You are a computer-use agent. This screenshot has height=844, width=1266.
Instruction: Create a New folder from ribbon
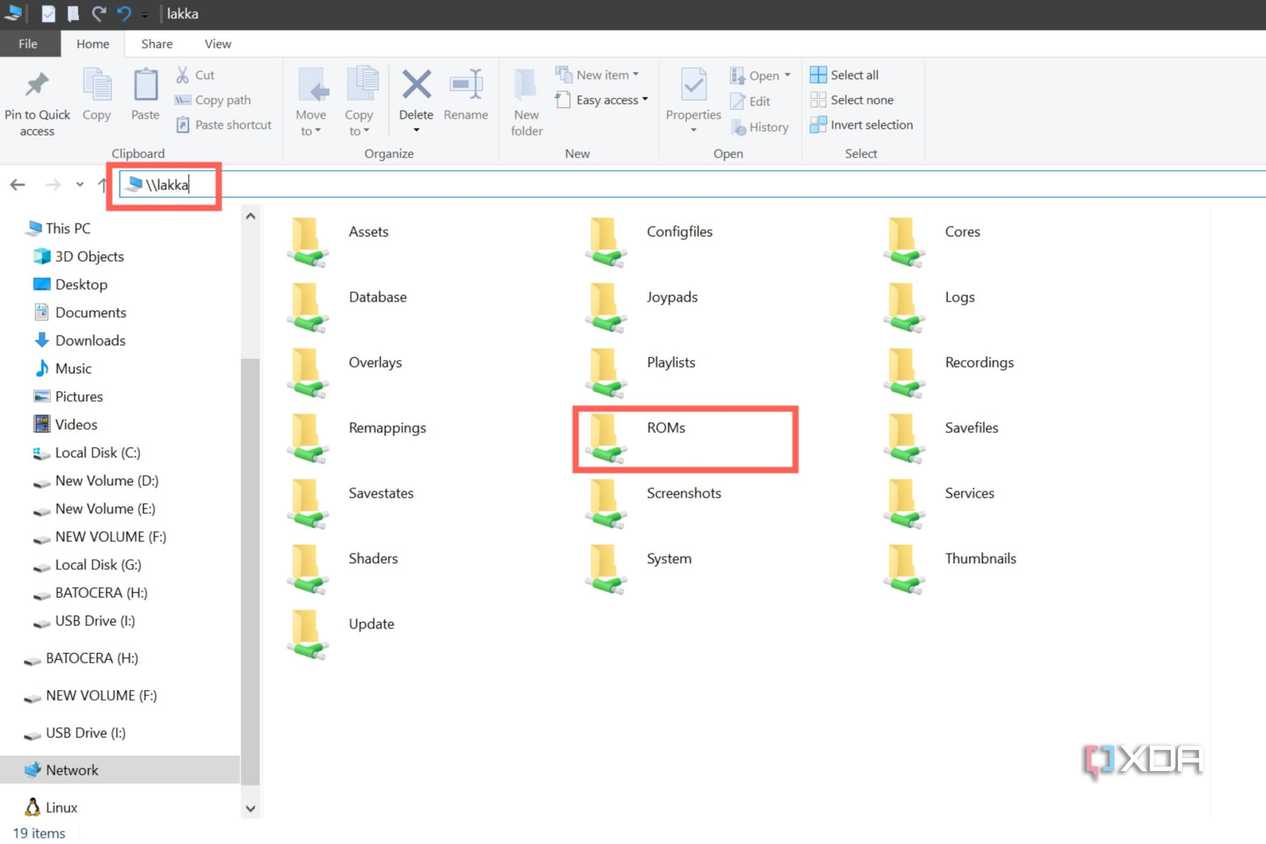click(x=527, y=102)
